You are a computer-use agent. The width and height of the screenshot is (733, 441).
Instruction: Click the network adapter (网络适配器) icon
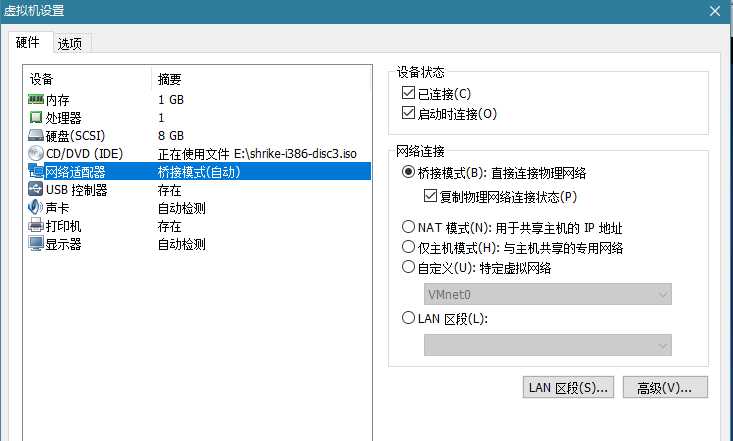pos(36,172)
